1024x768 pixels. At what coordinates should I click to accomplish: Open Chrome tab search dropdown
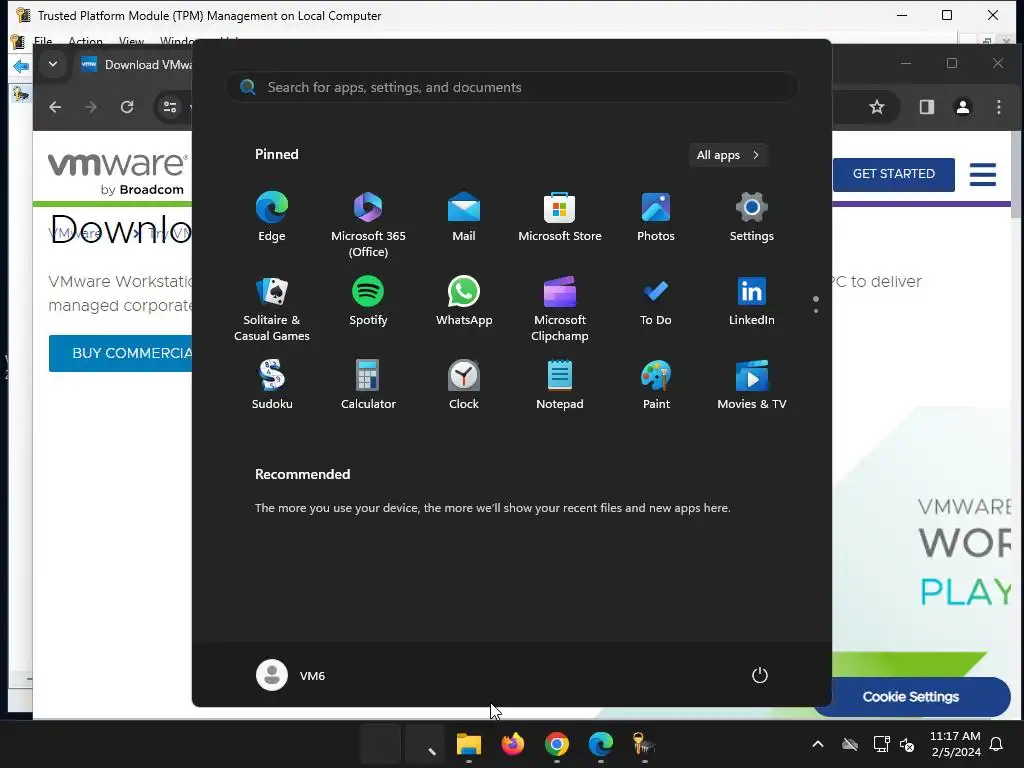click(x=53, y=64)
